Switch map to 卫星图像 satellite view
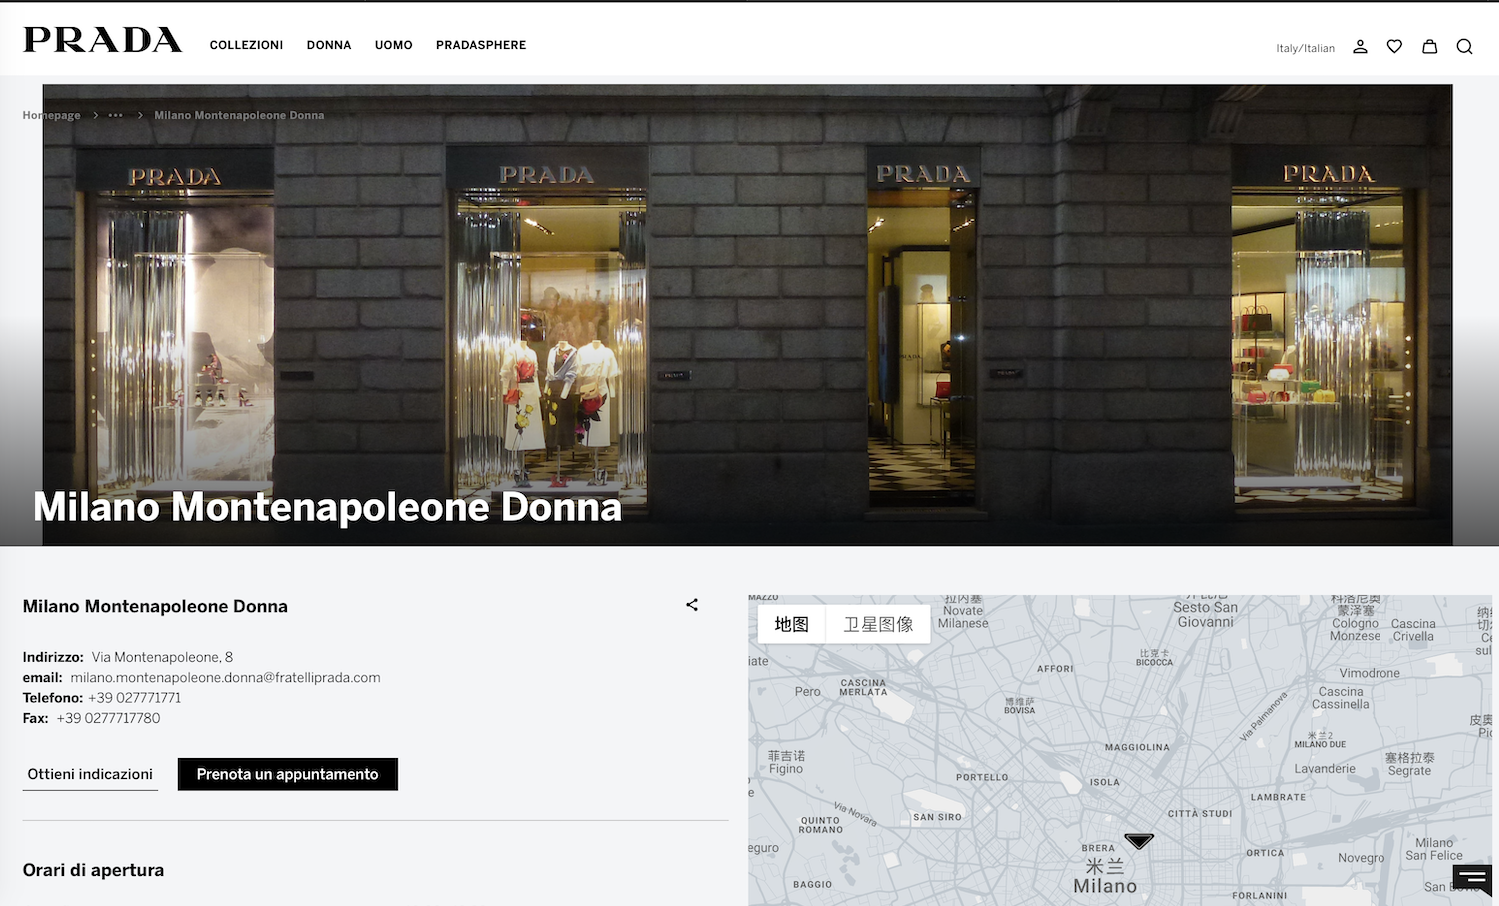This screenshot has width=1499, height=906. click(x=878, y=624)
